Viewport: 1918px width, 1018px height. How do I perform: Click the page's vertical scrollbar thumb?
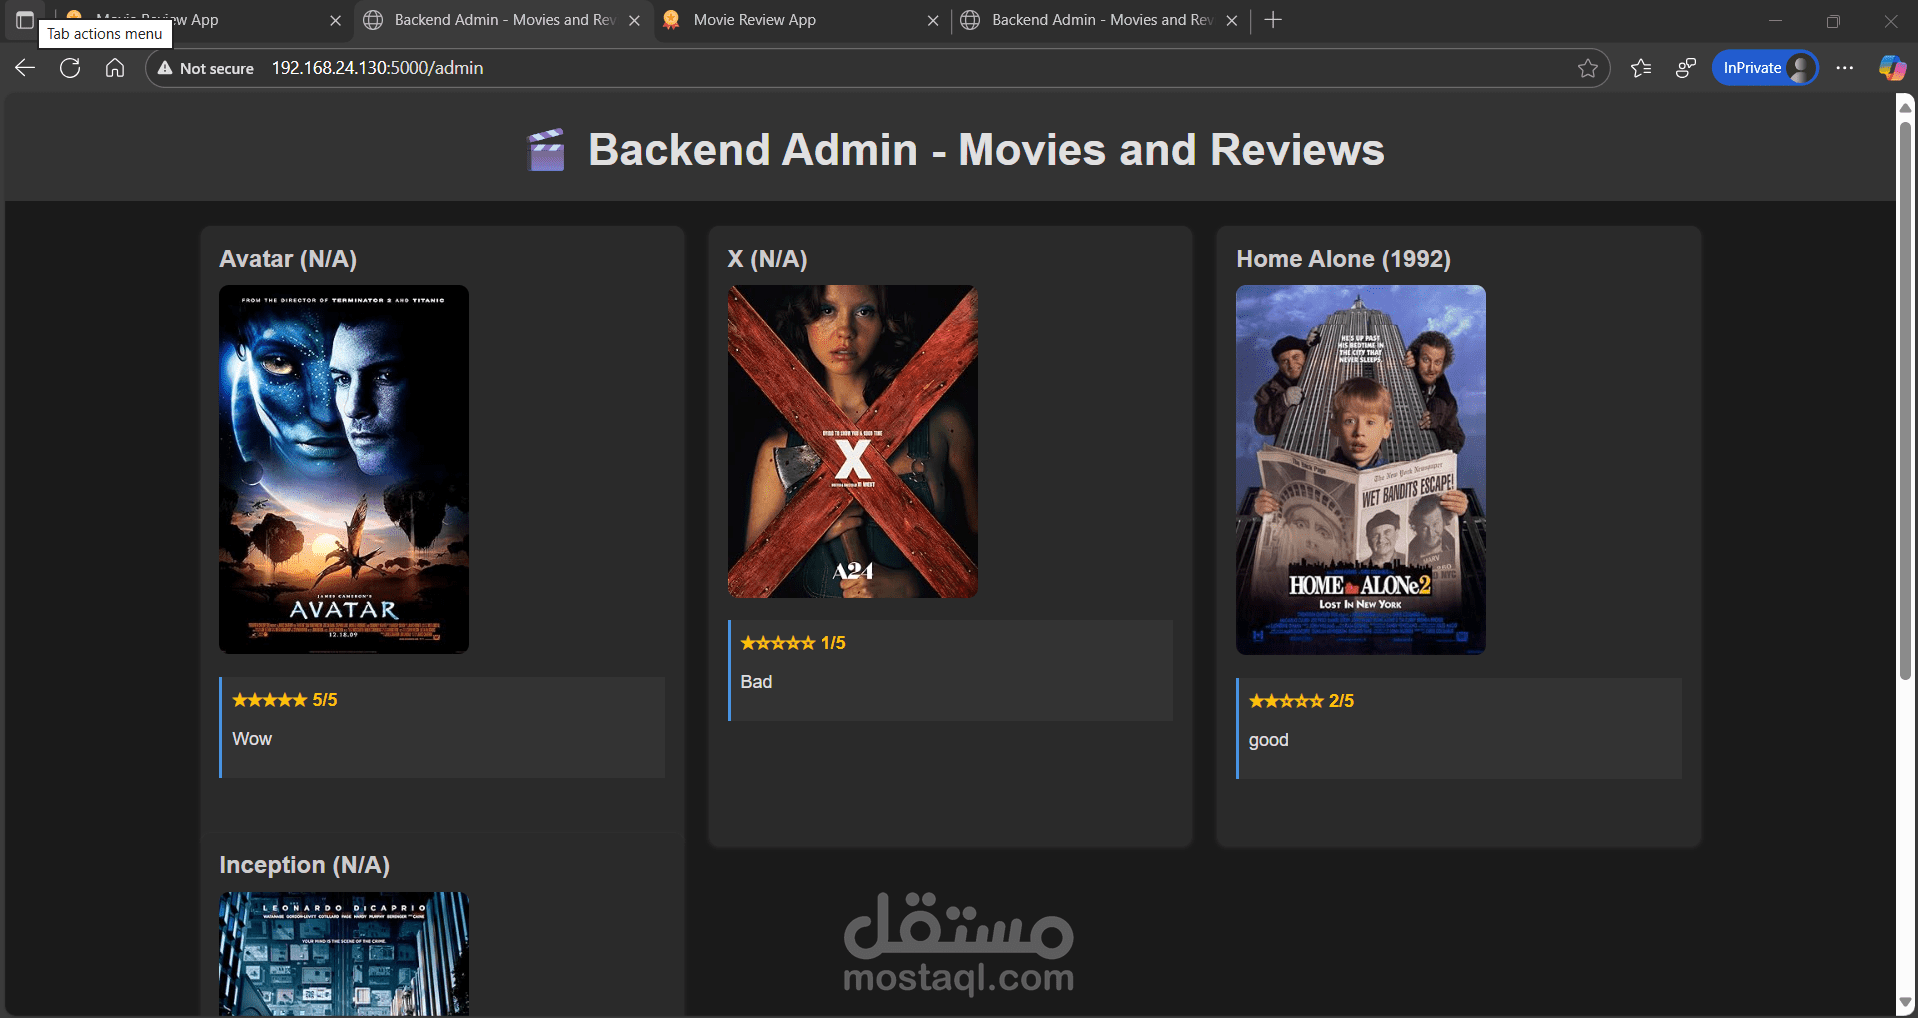pos(1906,400)
